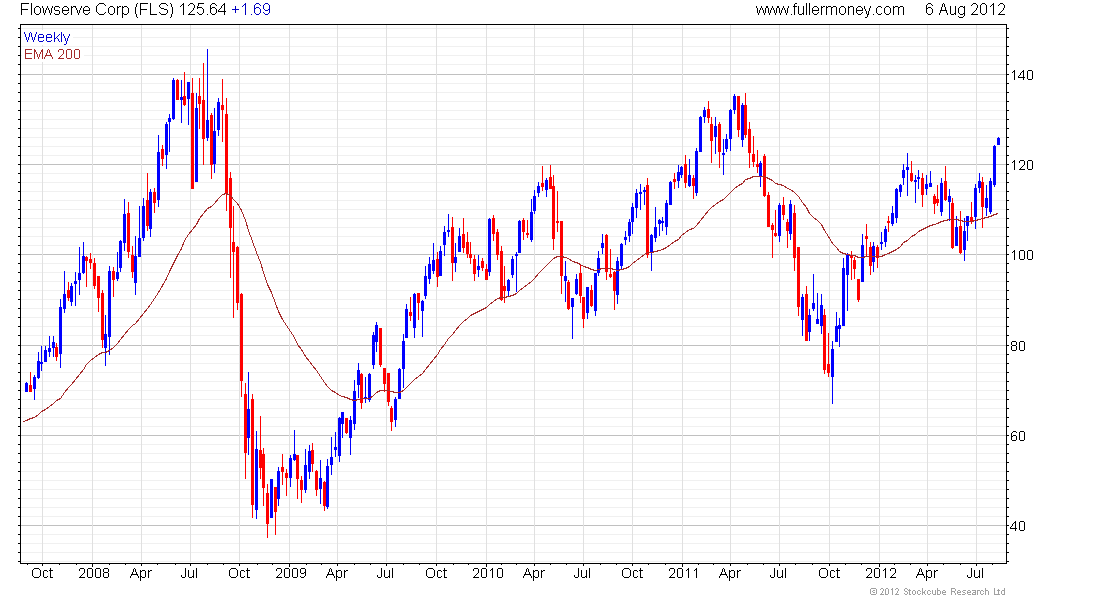Click the '2011' date axis label

(683, 573)
